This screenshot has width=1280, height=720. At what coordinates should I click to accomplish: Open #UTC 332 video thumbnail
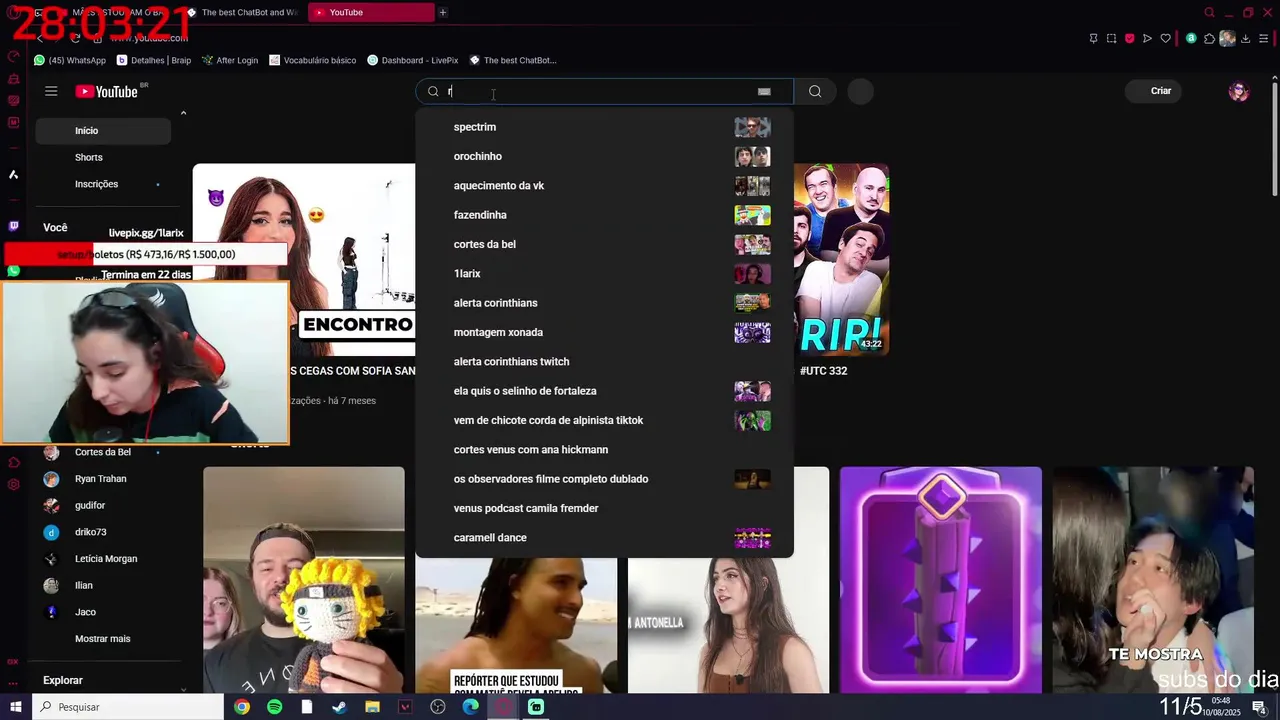click(841, 260)
